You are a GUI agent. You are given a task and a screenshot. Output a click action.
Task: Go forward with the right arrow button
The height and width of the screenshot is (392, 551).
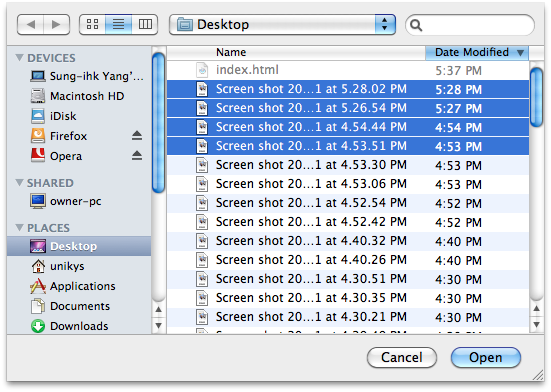click(x=56, y=25)
